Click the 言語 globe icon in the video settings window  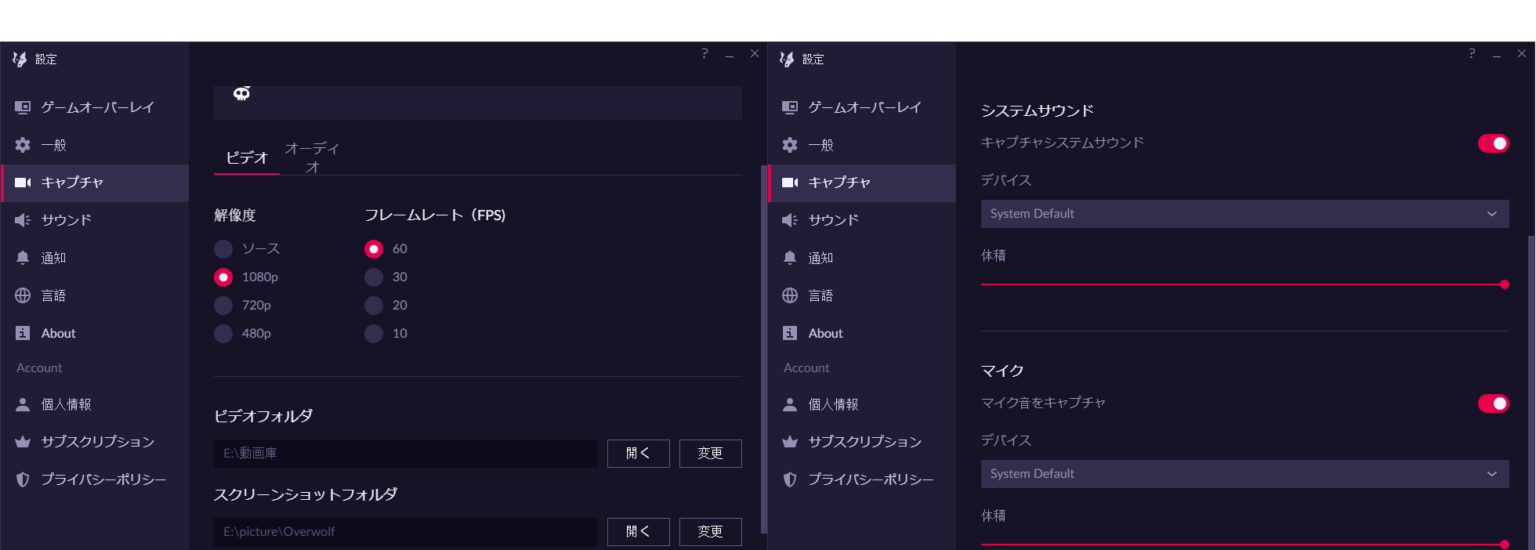(x=23, y=296)
